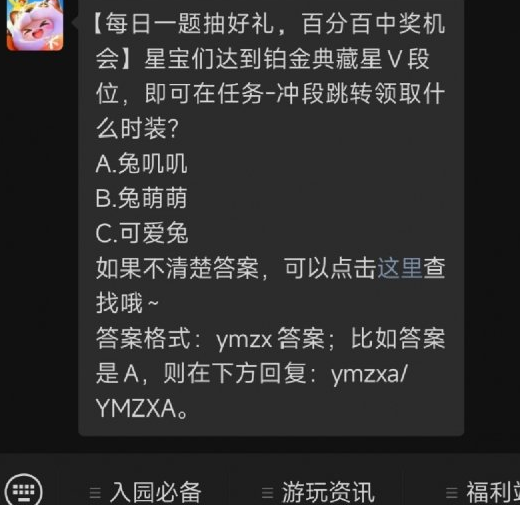The image size is (520, 505).
Task: Tap the 每日一题抽好礼 headline text
Action: (x=189, y=24)
